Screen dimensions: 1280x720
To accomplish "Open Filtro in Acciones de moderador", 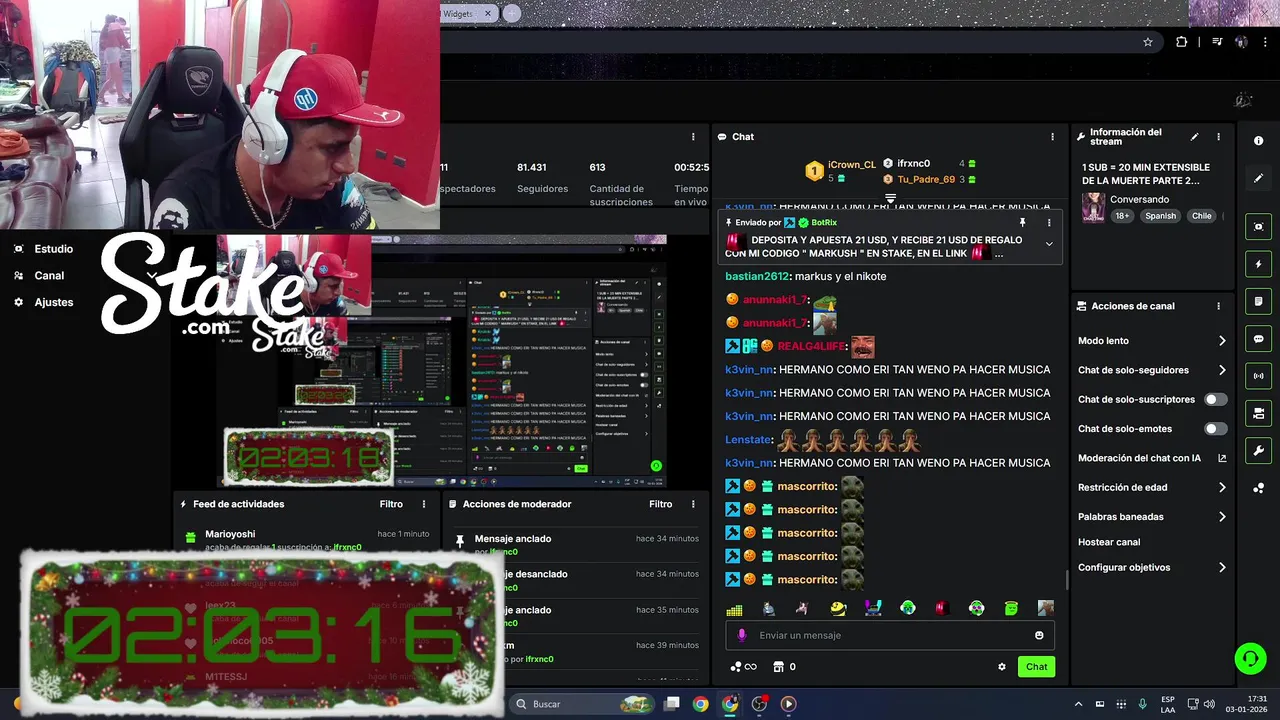I will [x=661, y=504].
